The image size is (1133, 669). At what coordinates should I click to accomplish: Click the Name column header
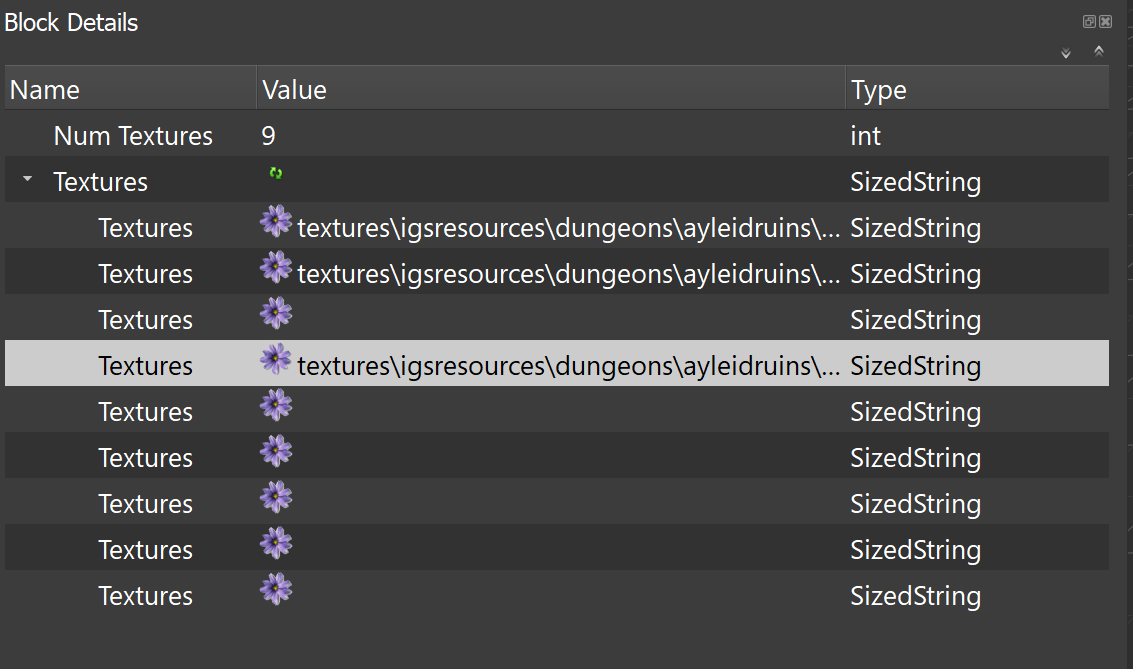click(x=45, y=90)
